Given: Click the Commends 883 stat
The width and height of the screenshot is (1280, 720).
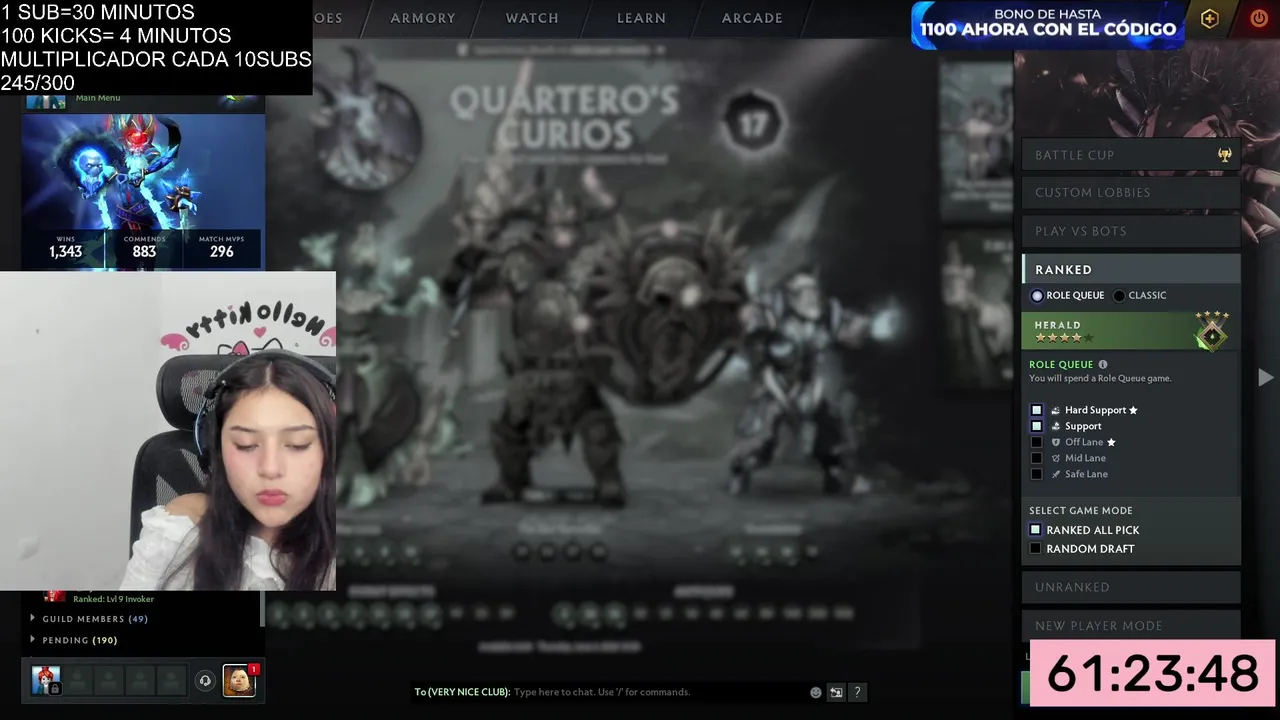Looking at the screenshot, I should 144,248.
